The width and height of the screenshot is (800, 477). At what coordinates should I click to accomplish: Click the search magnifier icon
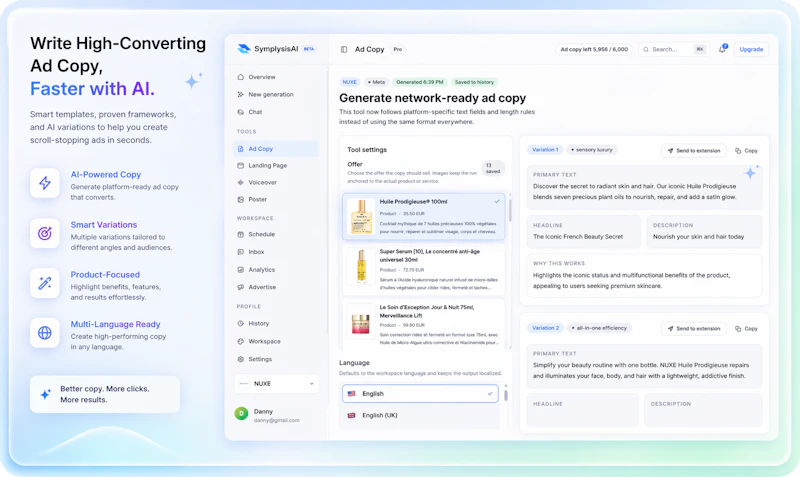pos(646,49)
